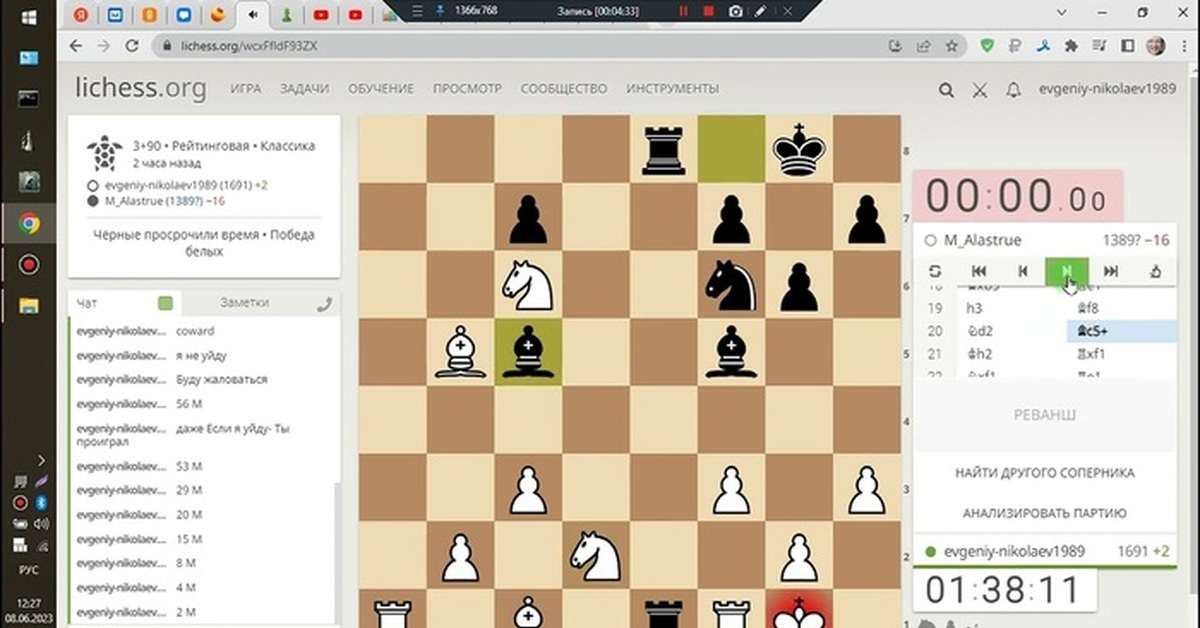Advance to next move with green arrow
The height and width of the screenshot is (628, 1200).
click(1066, 271)
